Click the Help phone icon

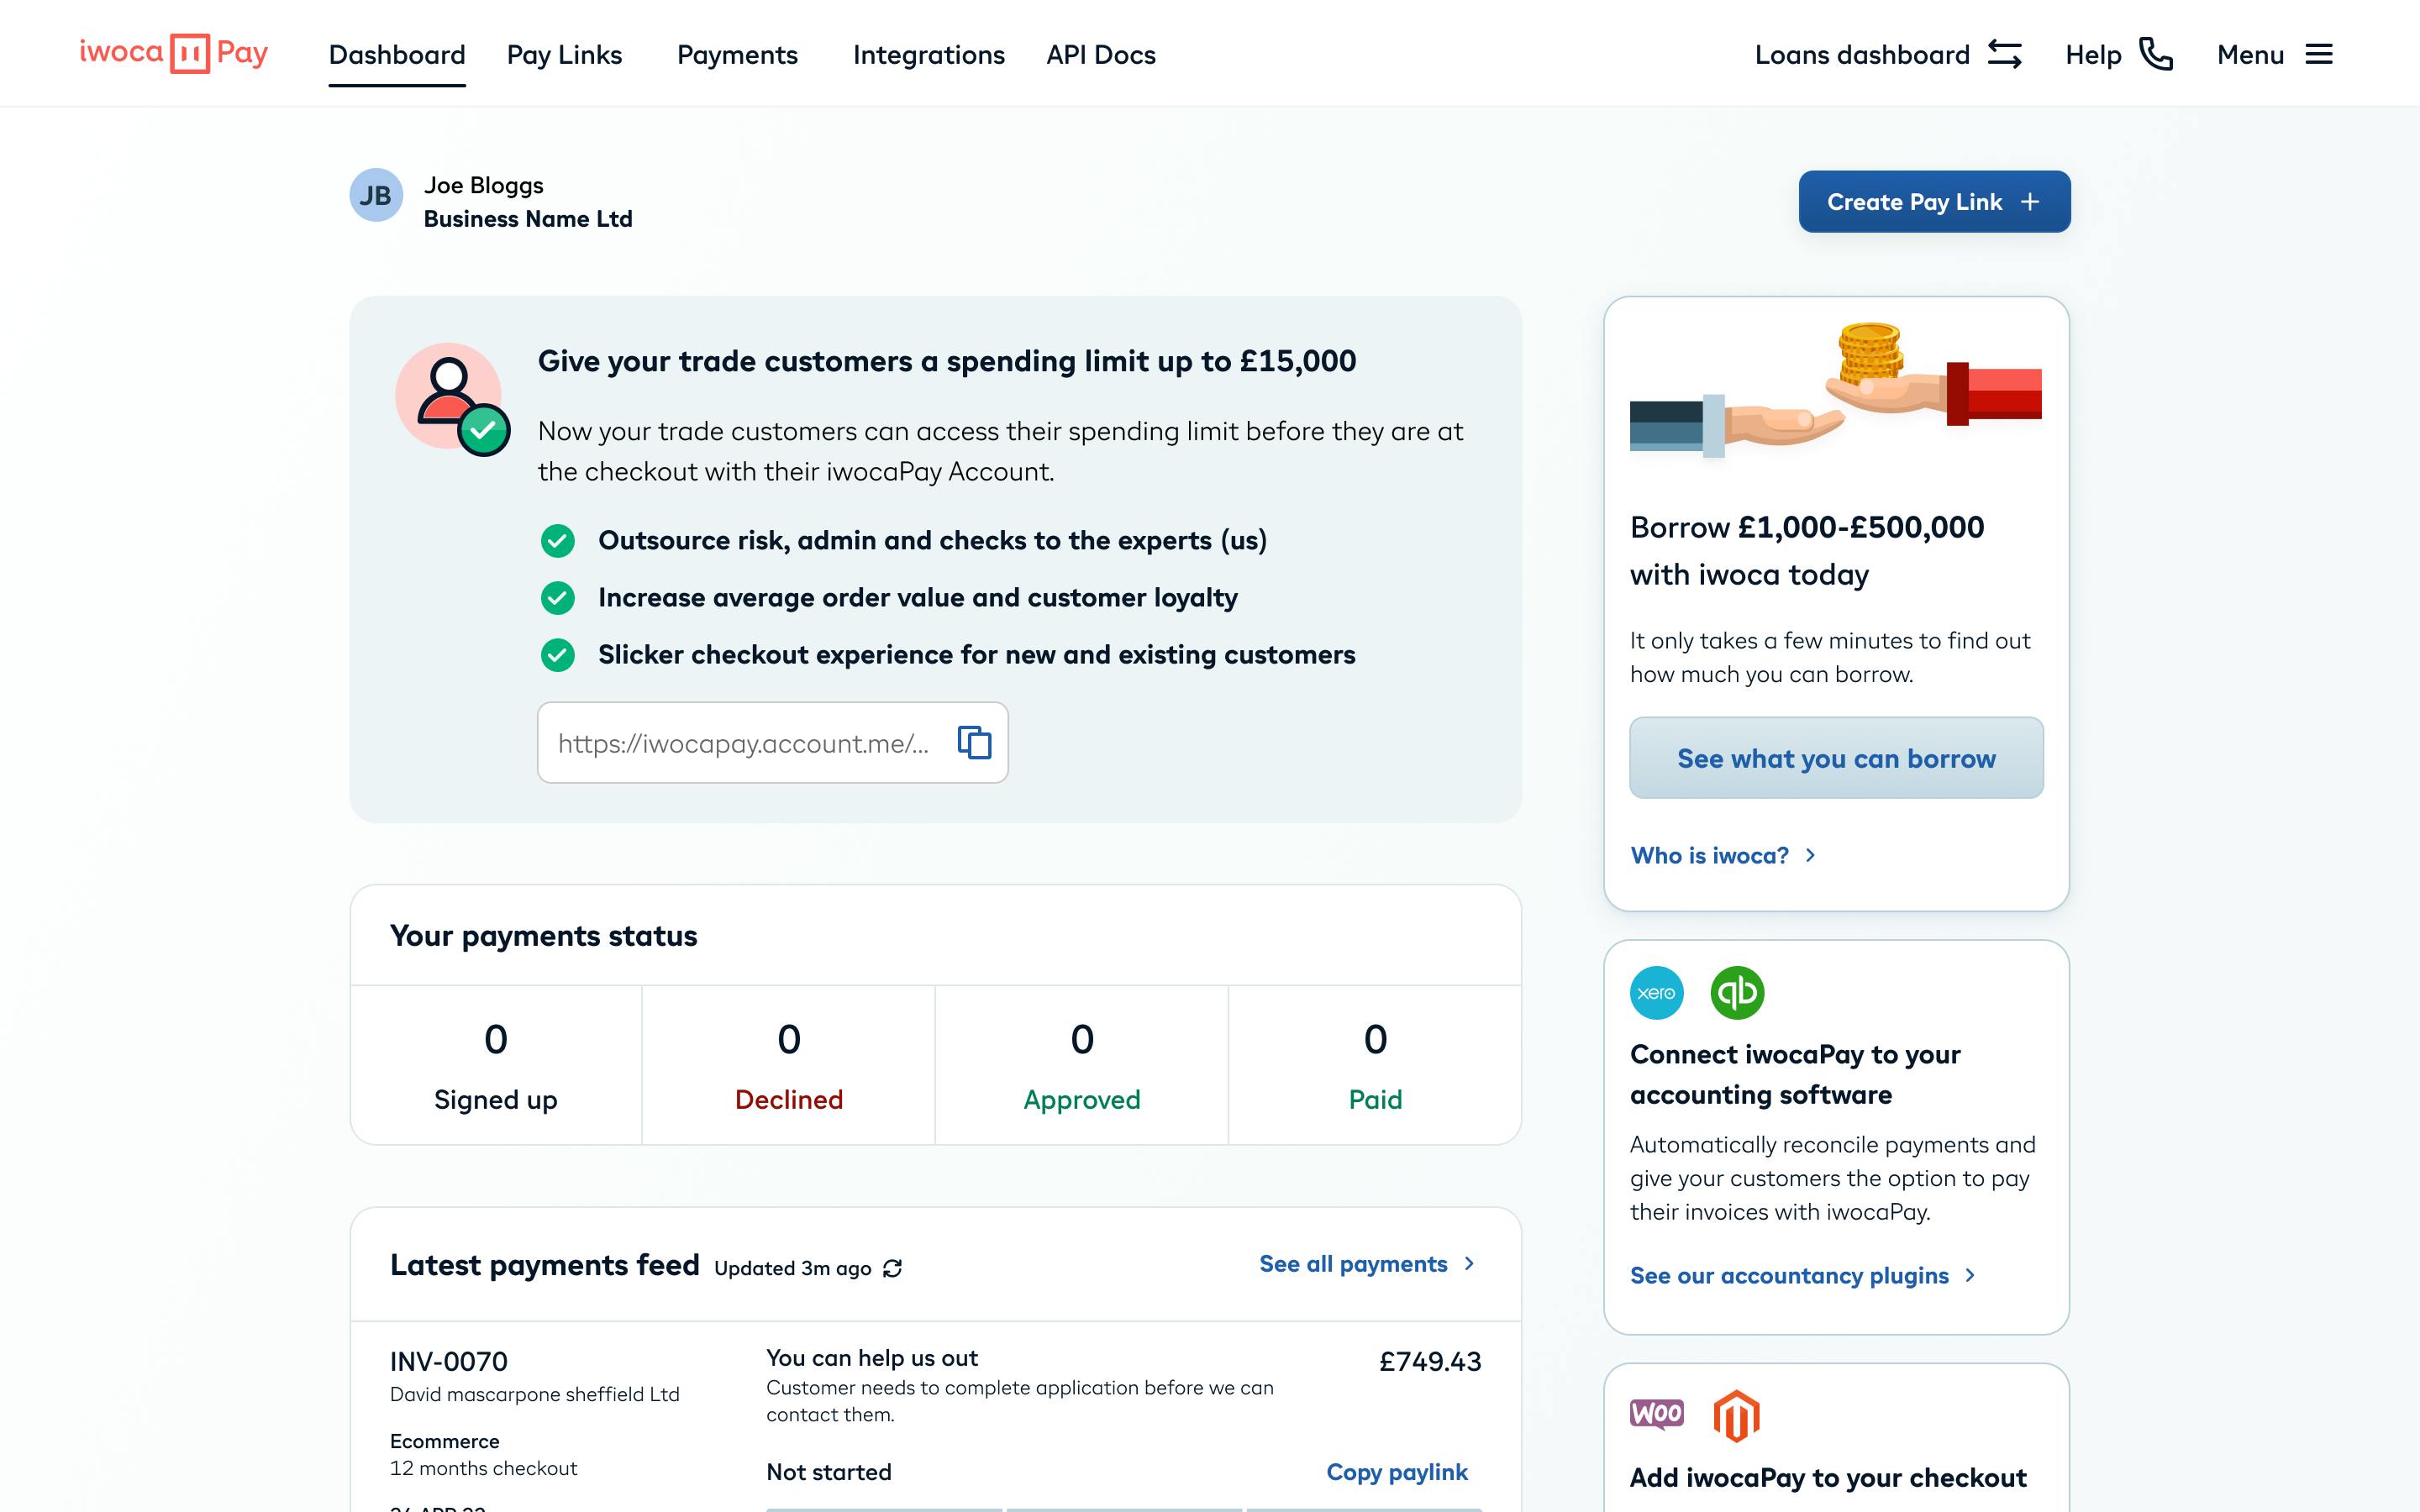[x=2155, y=54]
